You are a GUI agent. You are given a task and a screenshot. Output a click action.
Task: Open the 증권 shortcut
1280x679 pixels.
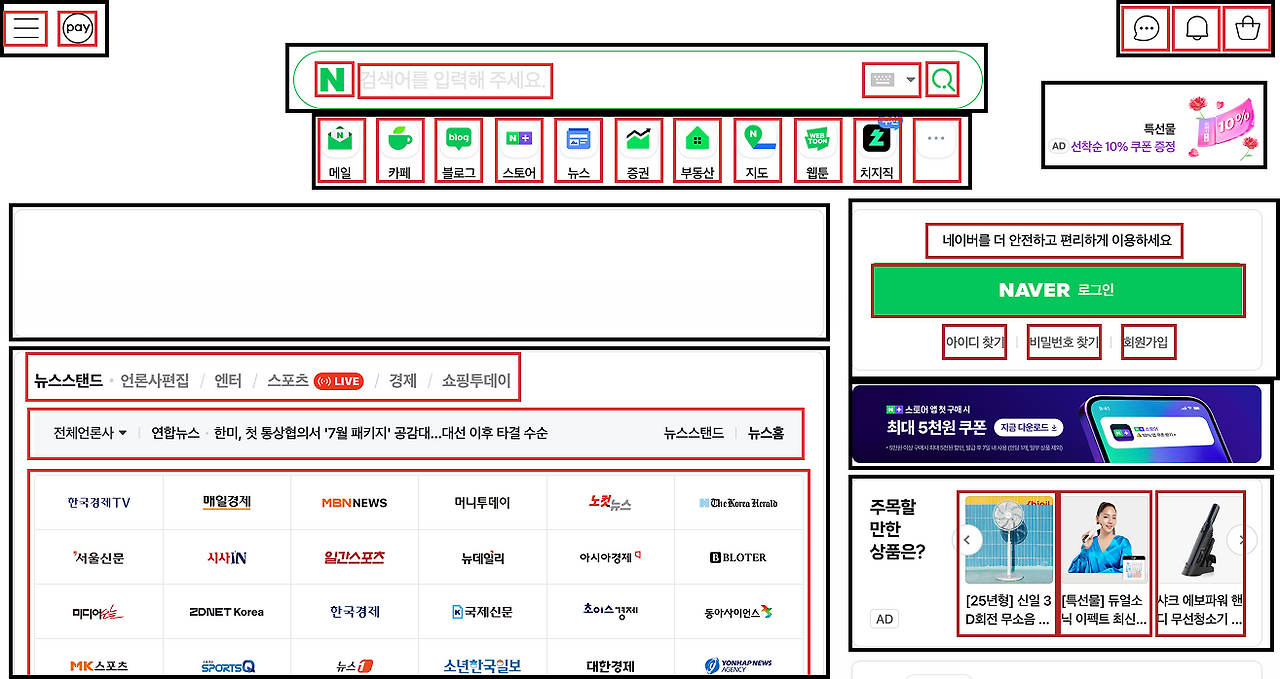coord(638,150)
